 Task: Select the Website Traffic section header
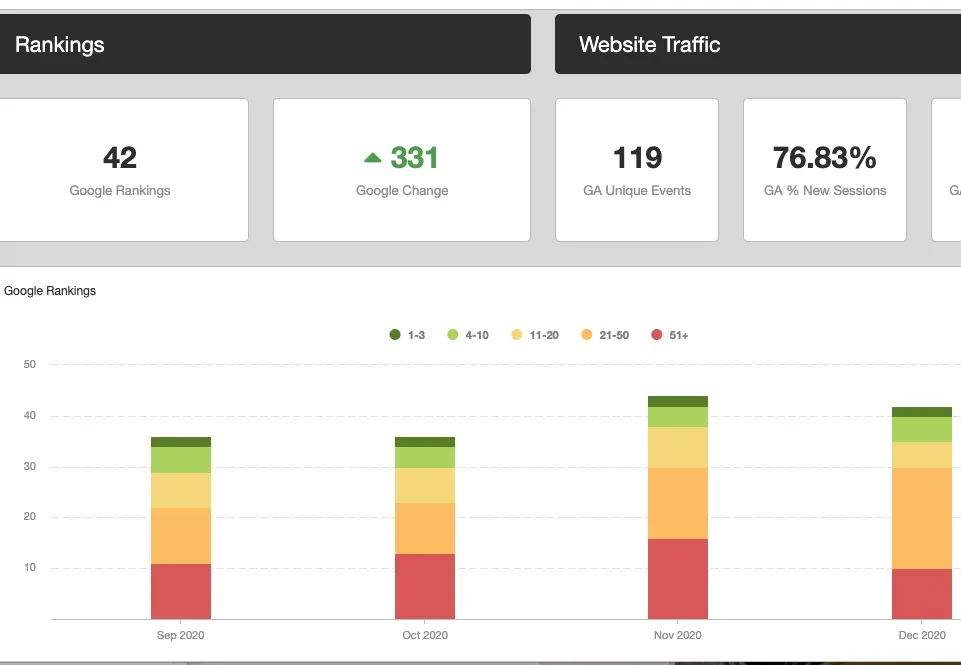tap(758, 44)
